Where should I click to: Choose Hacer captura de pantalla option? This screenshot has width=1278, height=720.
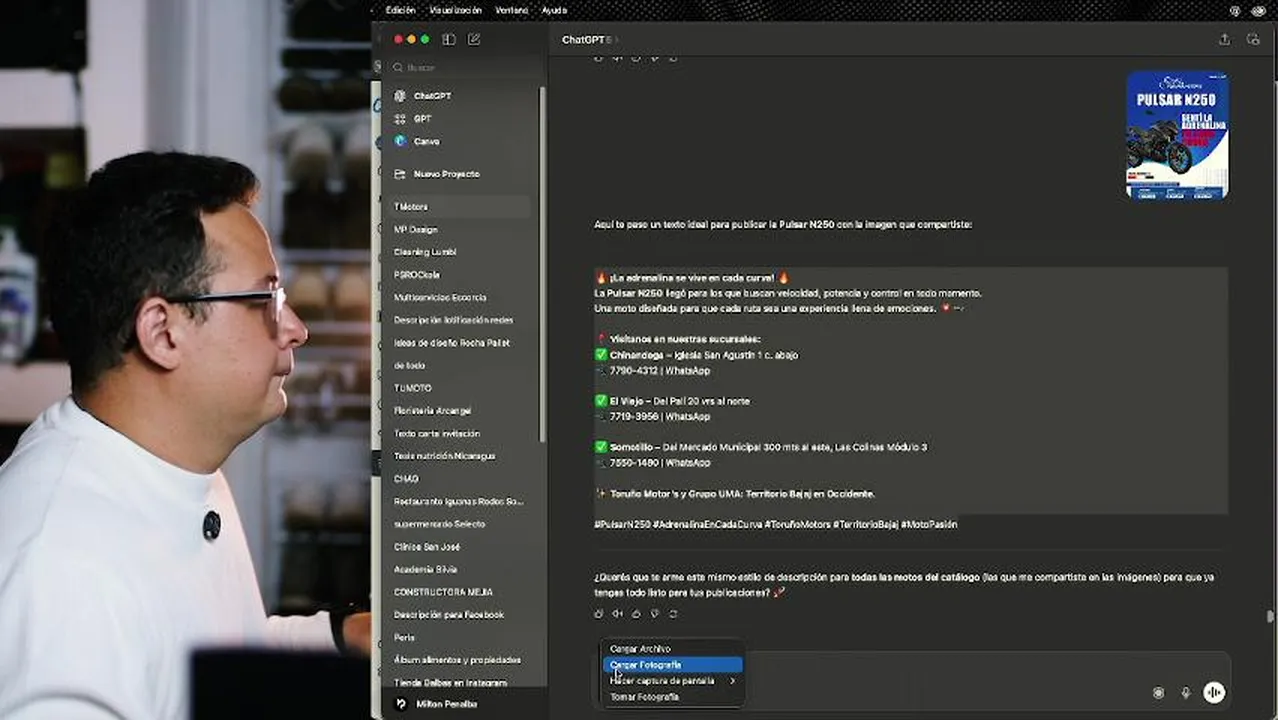click(673, 681)
